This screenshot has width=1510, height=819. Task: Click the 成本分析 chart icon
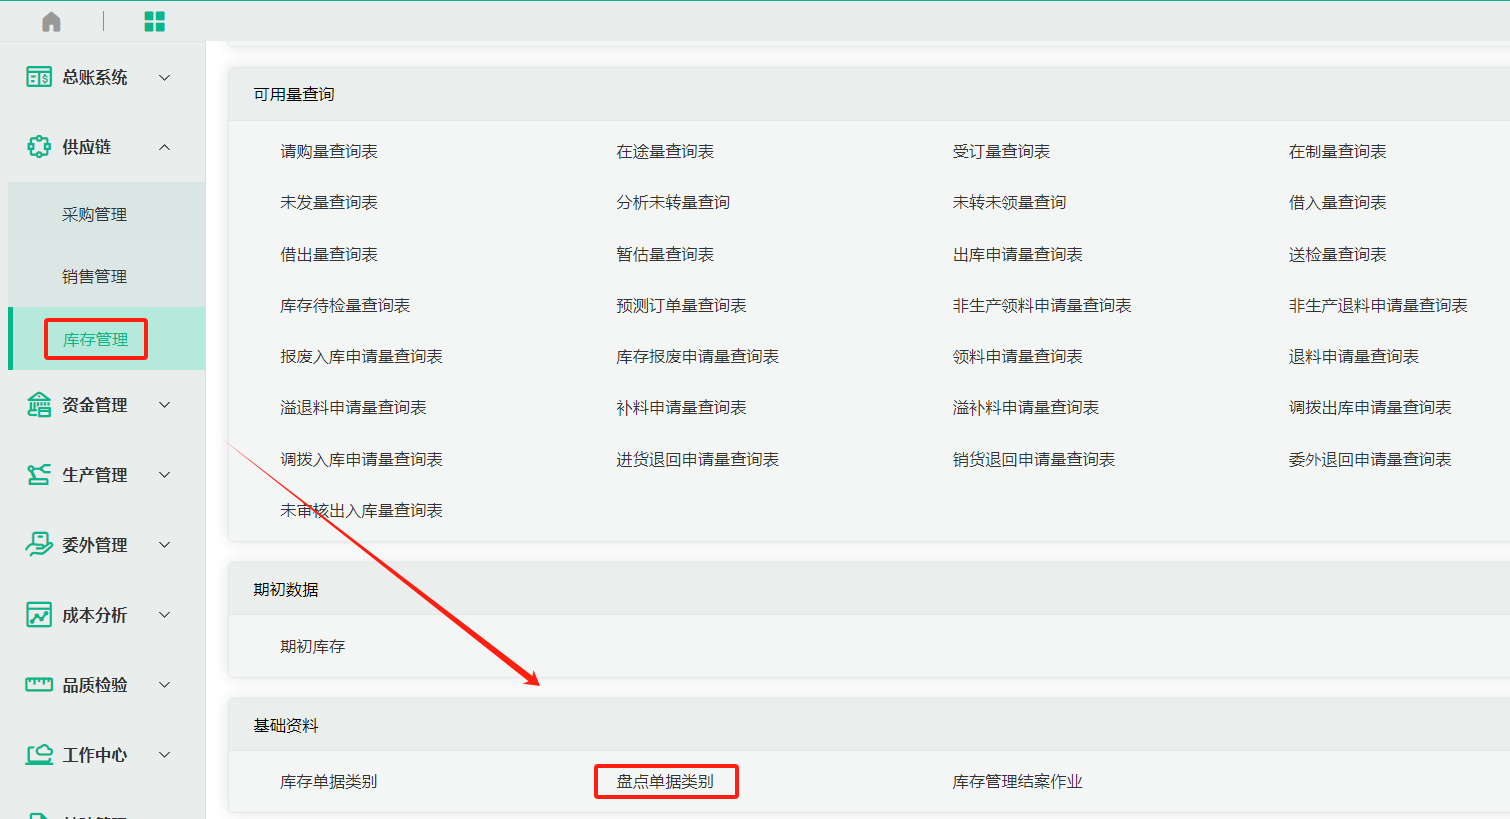point(39,615)
